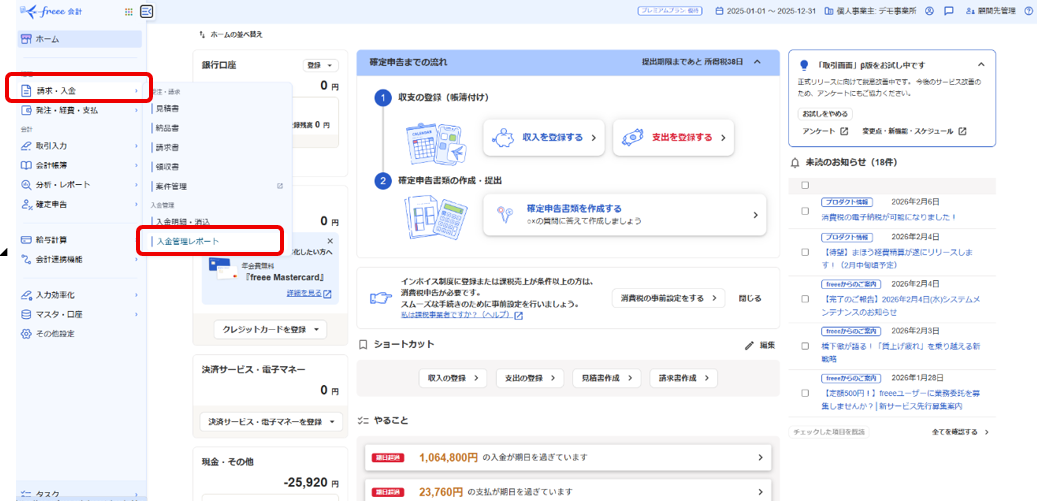Image resolution: width=1037 pixels, height=501 pixels.
Task: Select 請求・入金 in the sidebar
Action: click(79, 91)
